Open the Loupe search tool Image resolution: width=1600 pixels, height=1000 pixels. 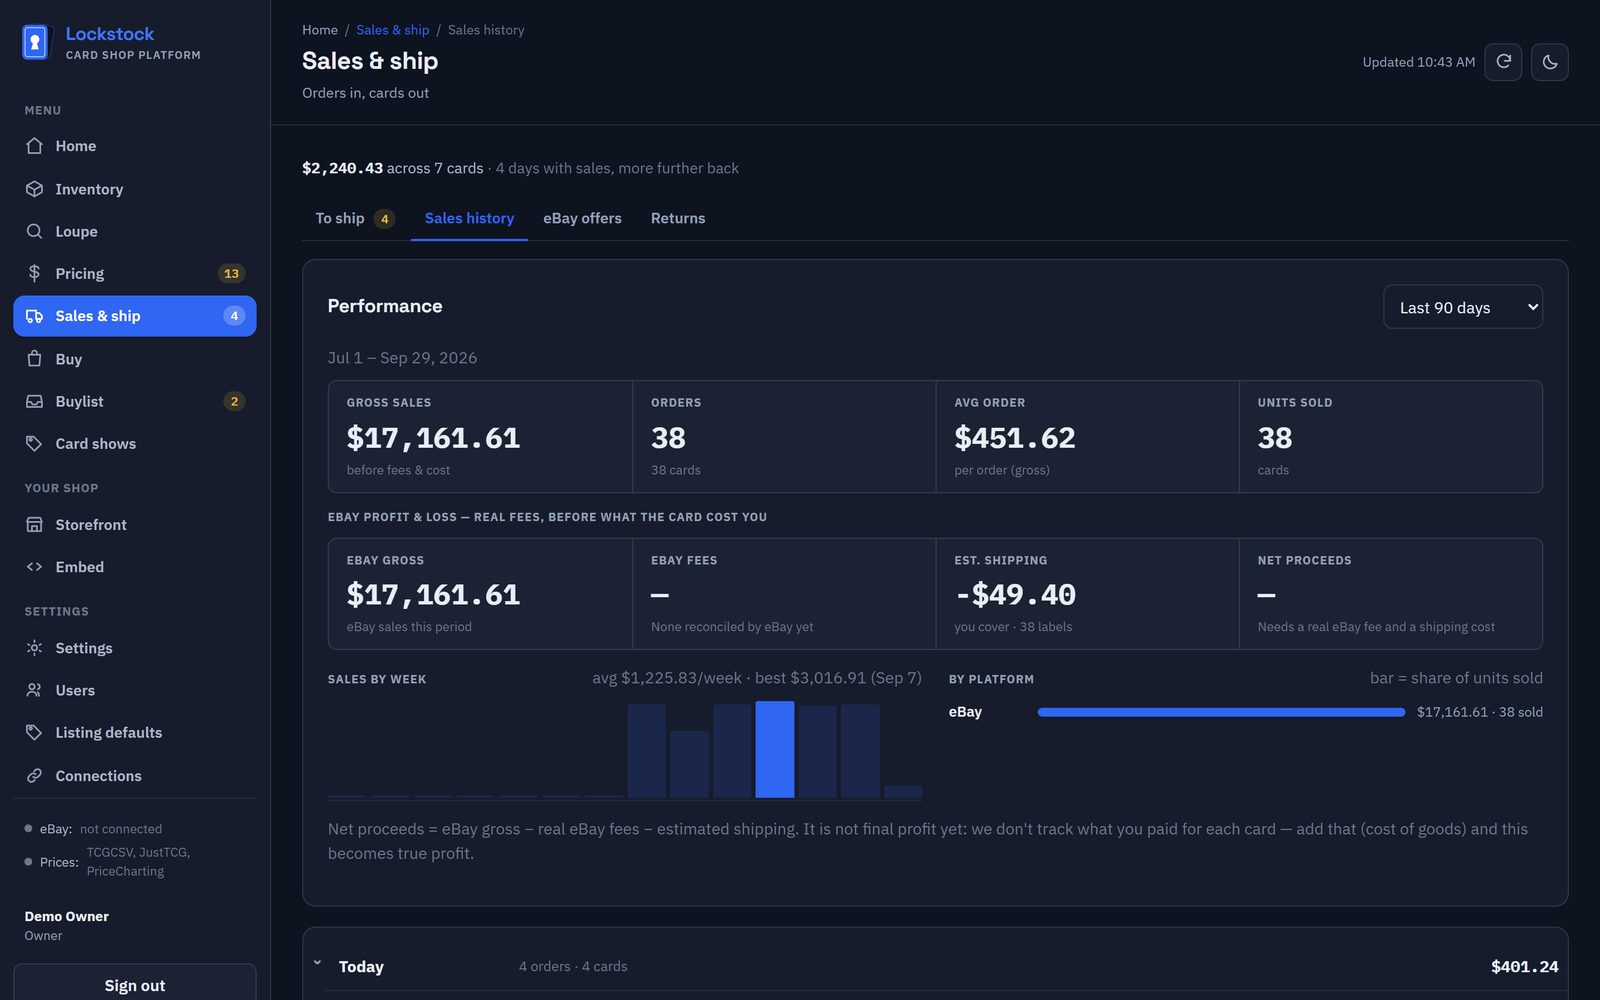135,231
